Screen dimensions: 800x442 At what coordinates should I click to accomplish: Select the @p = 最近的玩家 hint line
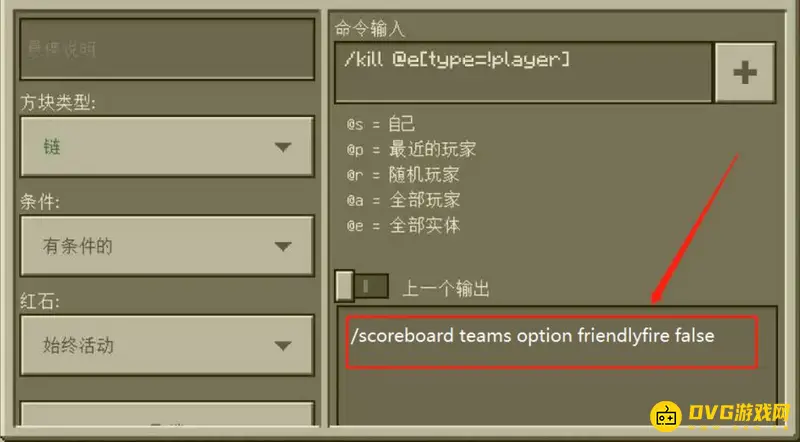click(411, 150)
